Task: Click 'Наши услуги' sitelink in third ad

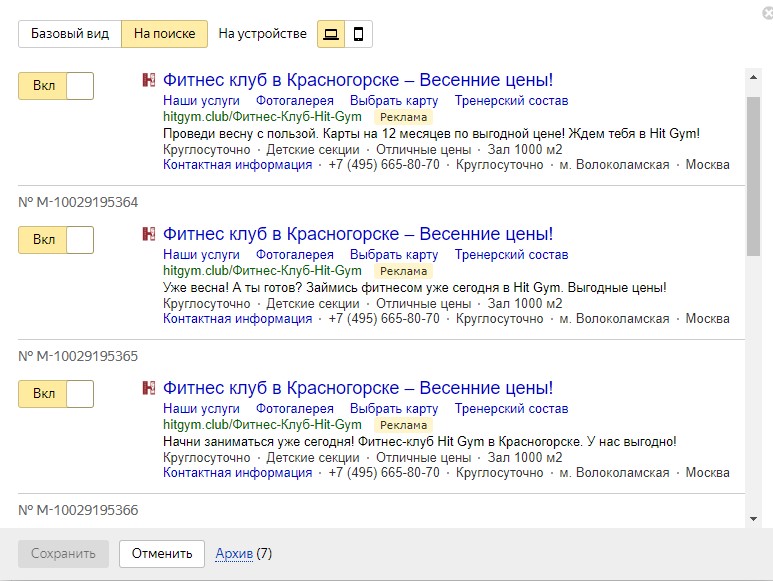Action: (x=201, y=409)
